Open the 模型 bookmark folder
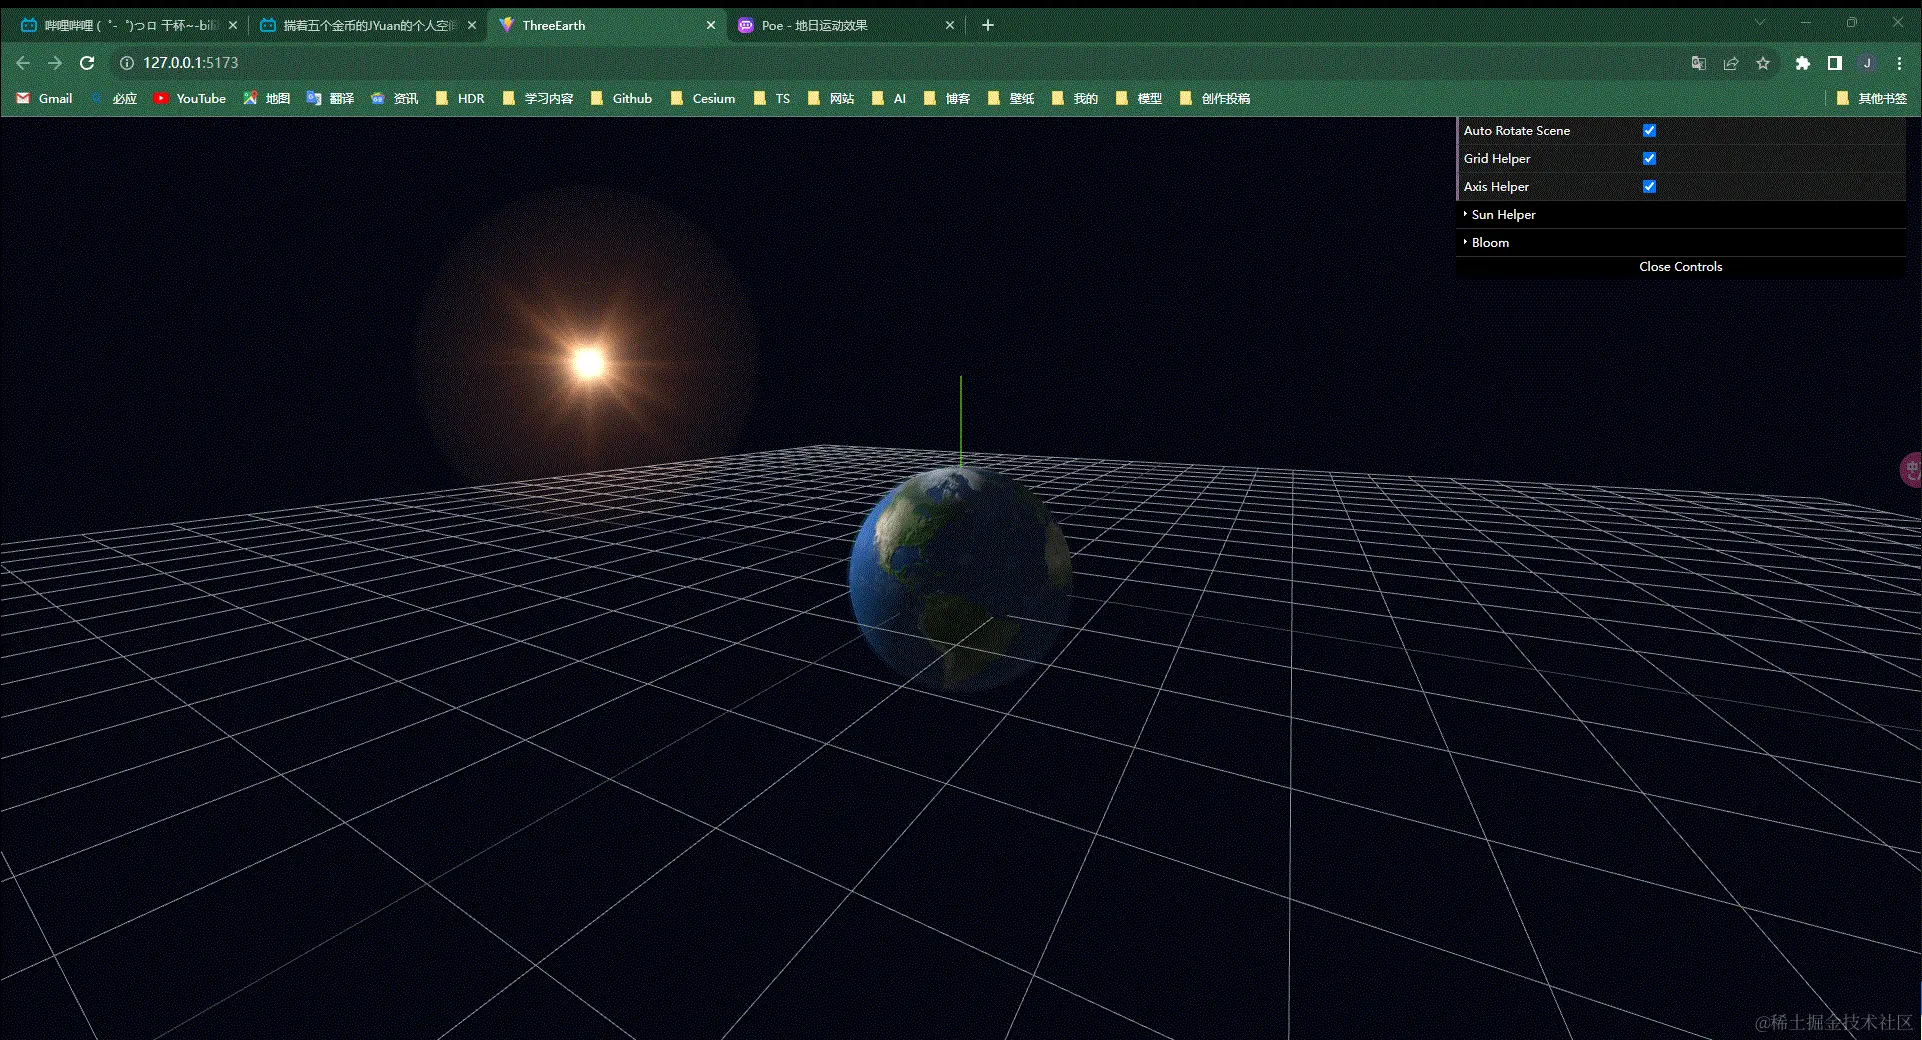This screenshot has height=1040, width=1922. [1139, 98]
